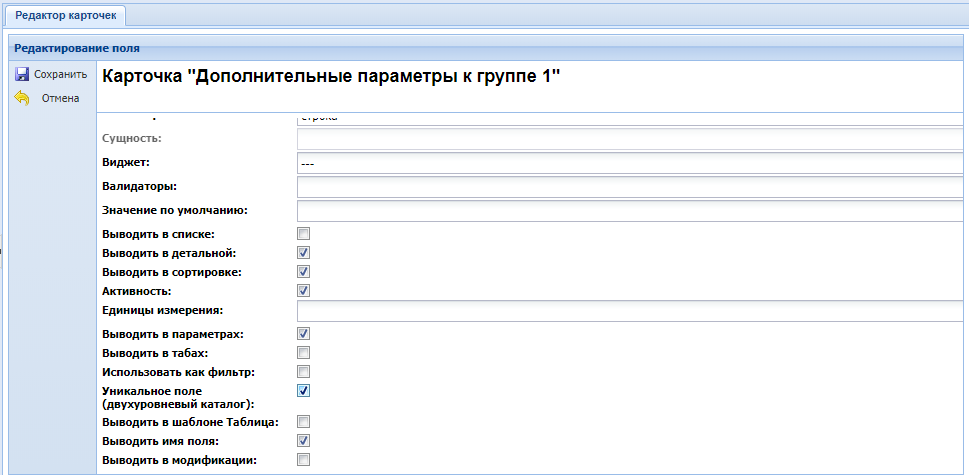This screenshot has height=475, width=969.
Task: Uncheck the Выводить в сортировке checkbox
Action: point(304,271)
